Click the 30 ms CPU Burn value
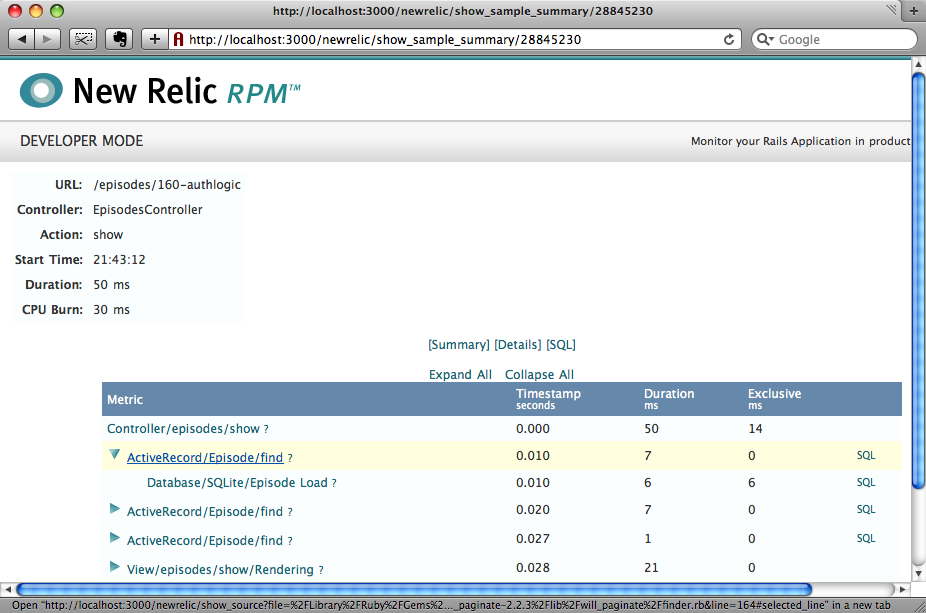The width and height of the screenshot is (926, 613). pos(112,310)
